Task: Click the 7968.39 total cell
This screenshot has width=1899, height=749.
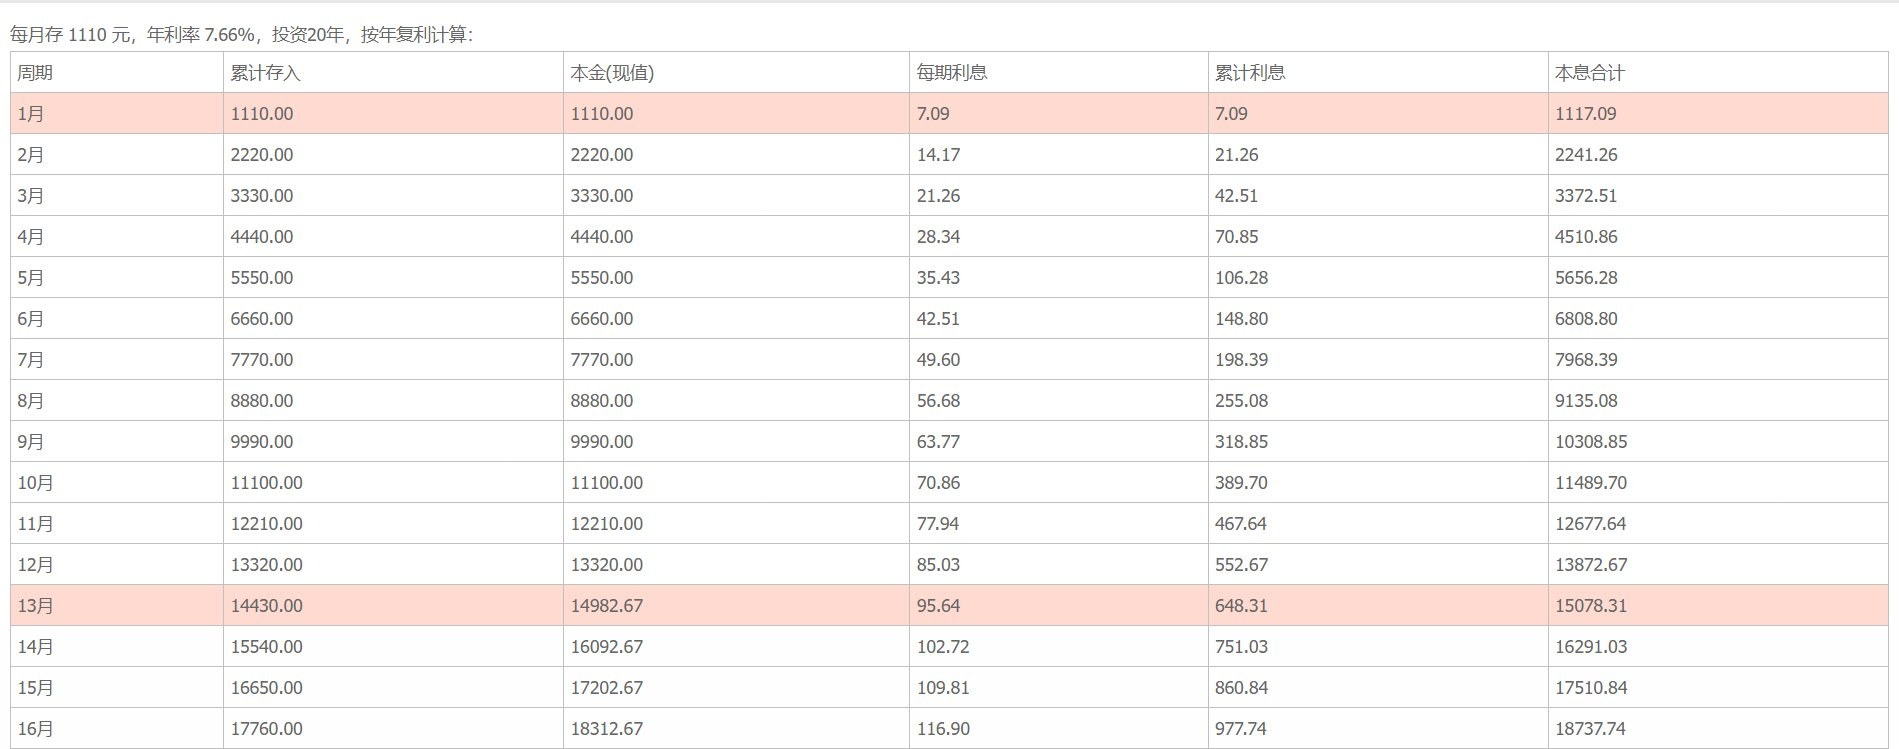Action: 1718,360
